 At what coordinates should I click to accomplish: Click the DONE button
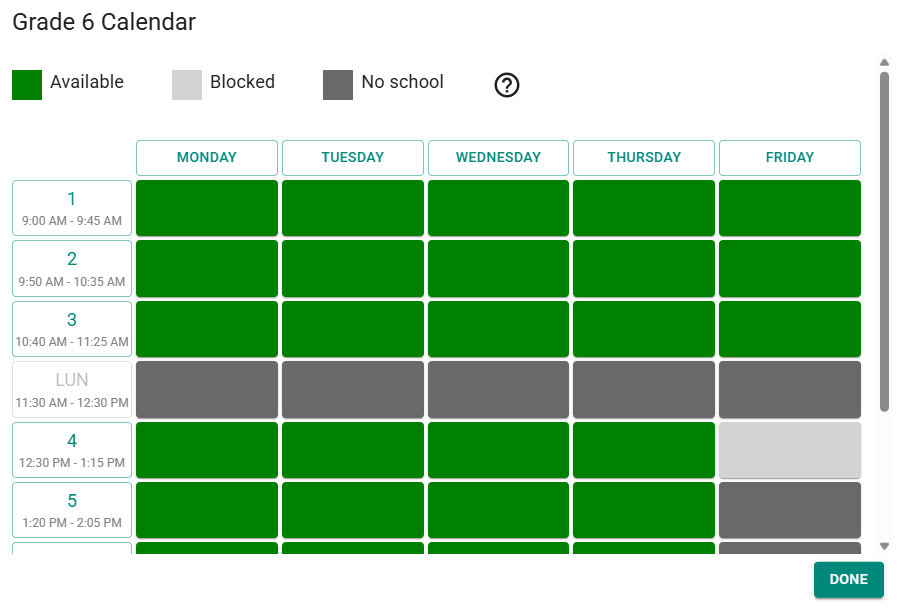point(848,579)
